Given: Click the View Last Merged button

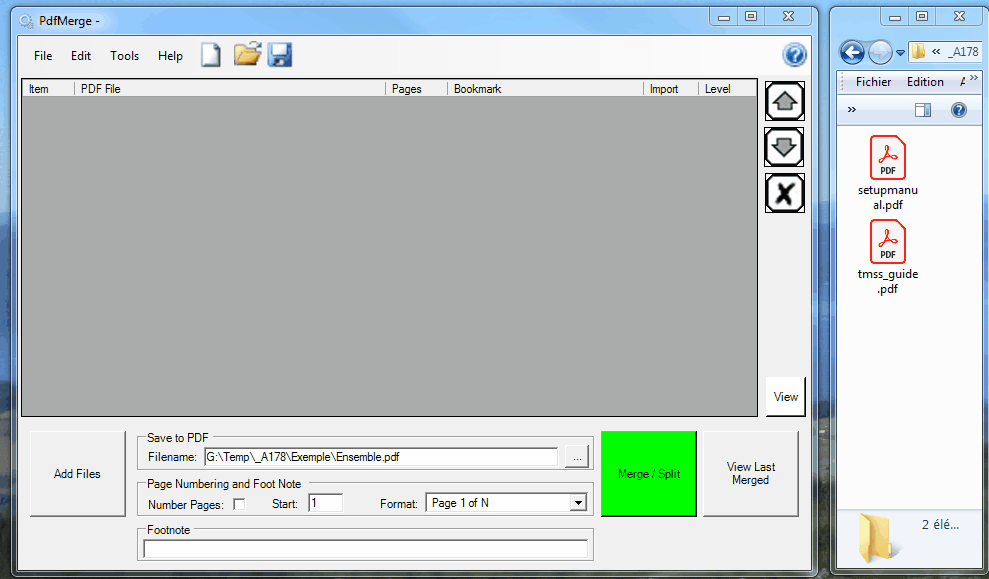Looking at the screenshot, I should coord(751,474).
